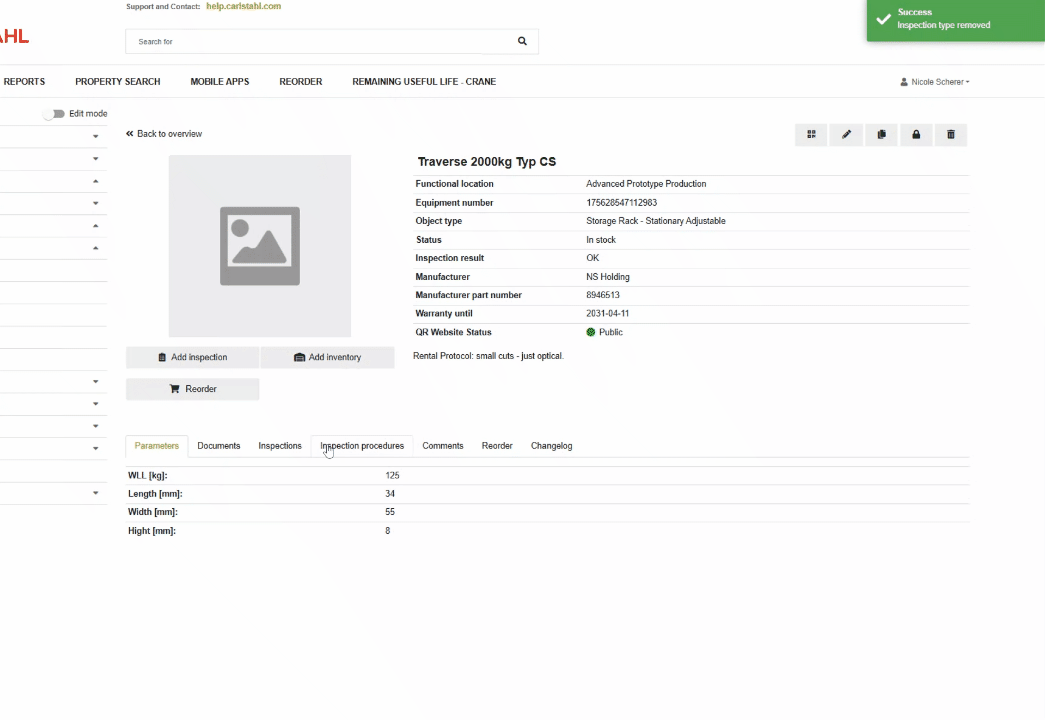Click into the Search for field
The width and height of the screenshot is (1045, 720).
point(317,42)
